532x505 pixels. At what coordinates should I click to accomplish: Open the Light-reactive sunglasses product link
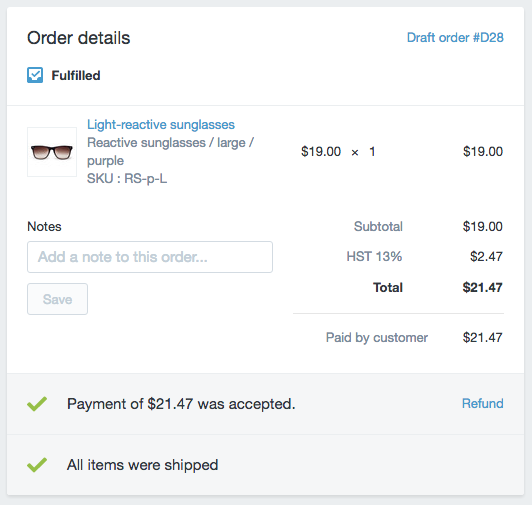[x=161, y=125]
